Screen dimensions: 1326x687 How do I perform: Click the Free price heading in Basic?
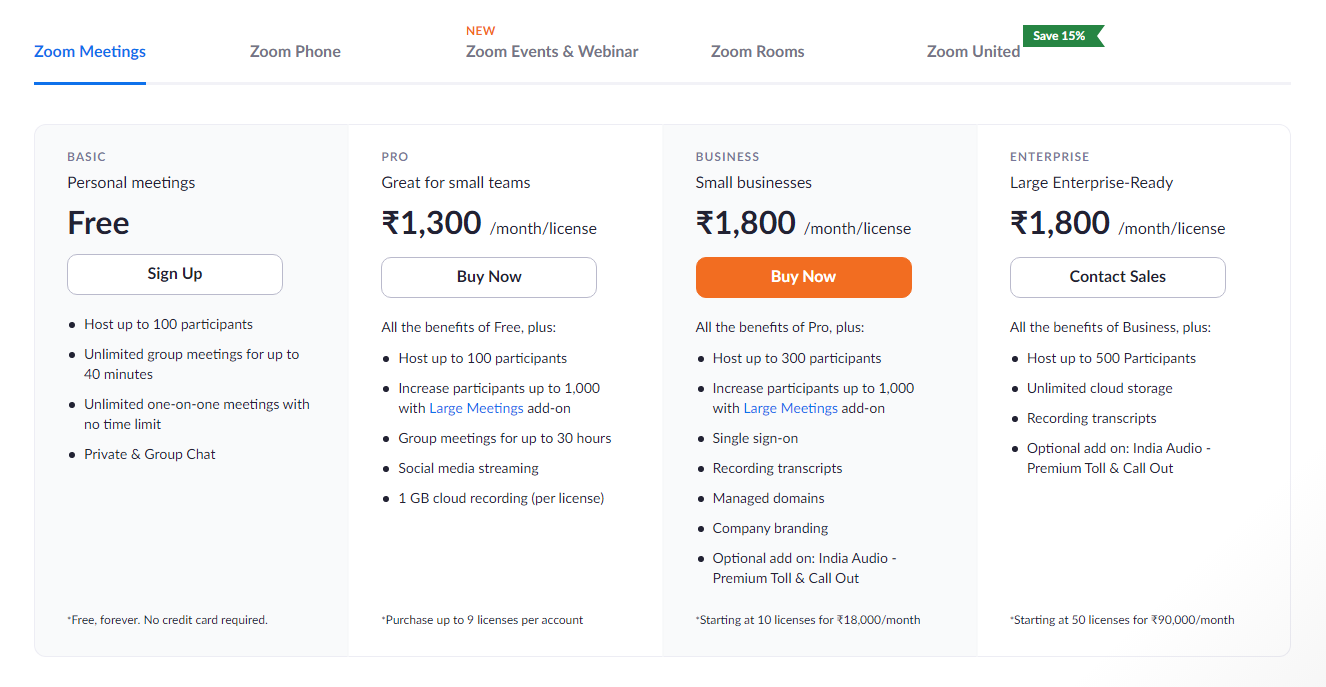(98, 223)
